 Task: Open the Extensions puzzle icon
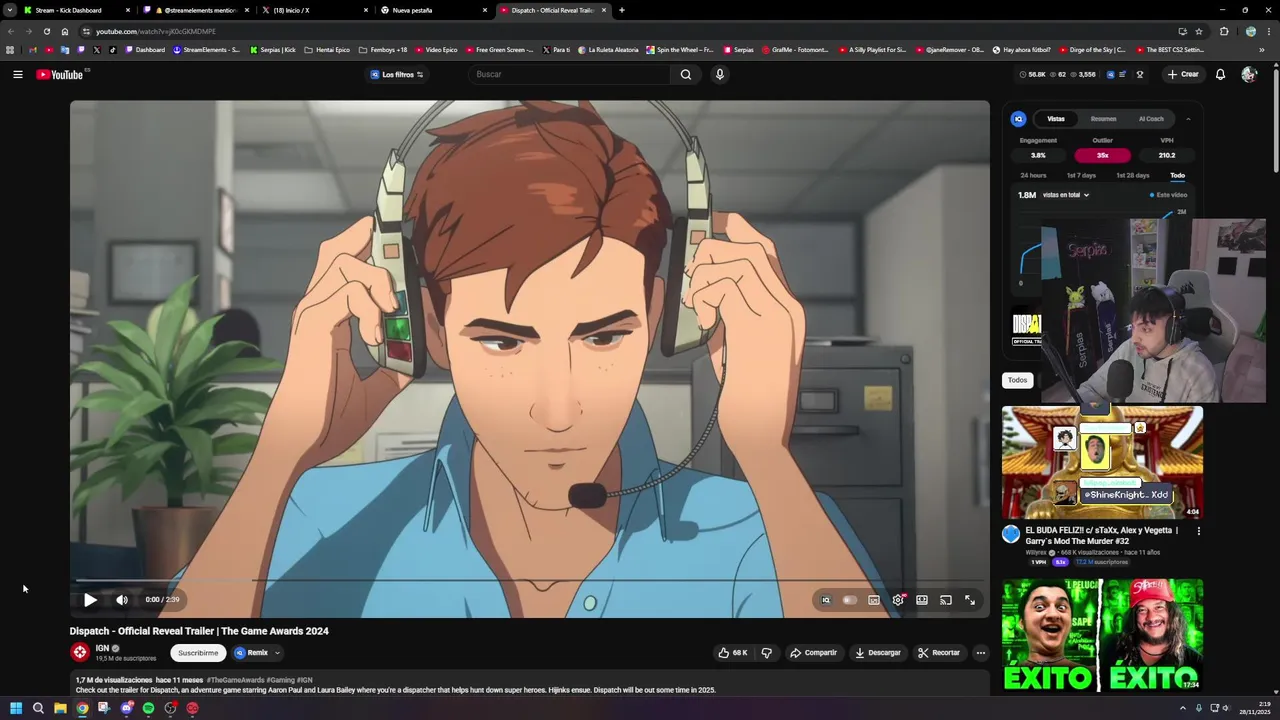(1224, 31)
